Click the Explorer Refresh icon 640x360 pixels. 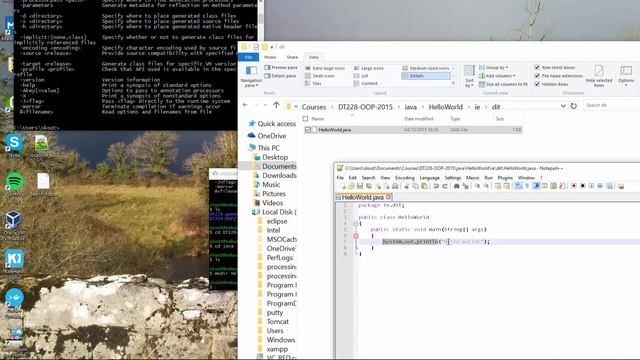[x=573, y=106]
